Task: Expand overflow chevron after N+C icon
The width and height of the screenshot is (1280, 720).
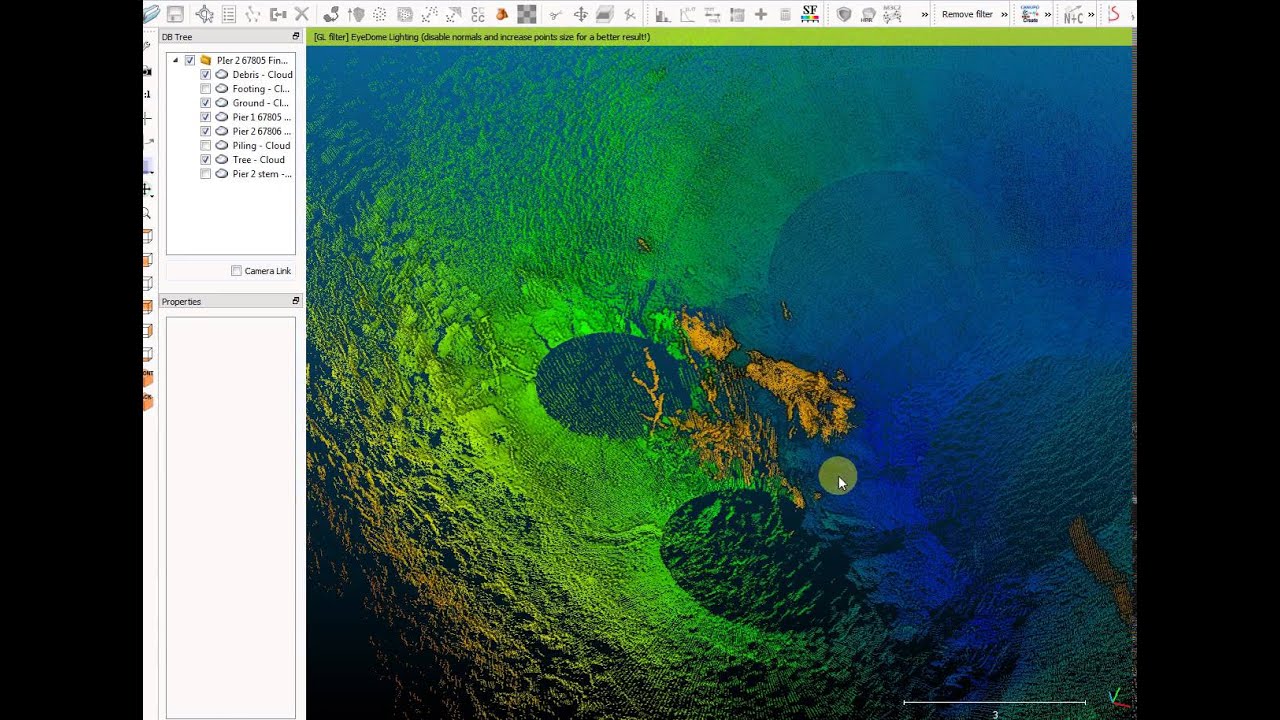Action: 1091,14
